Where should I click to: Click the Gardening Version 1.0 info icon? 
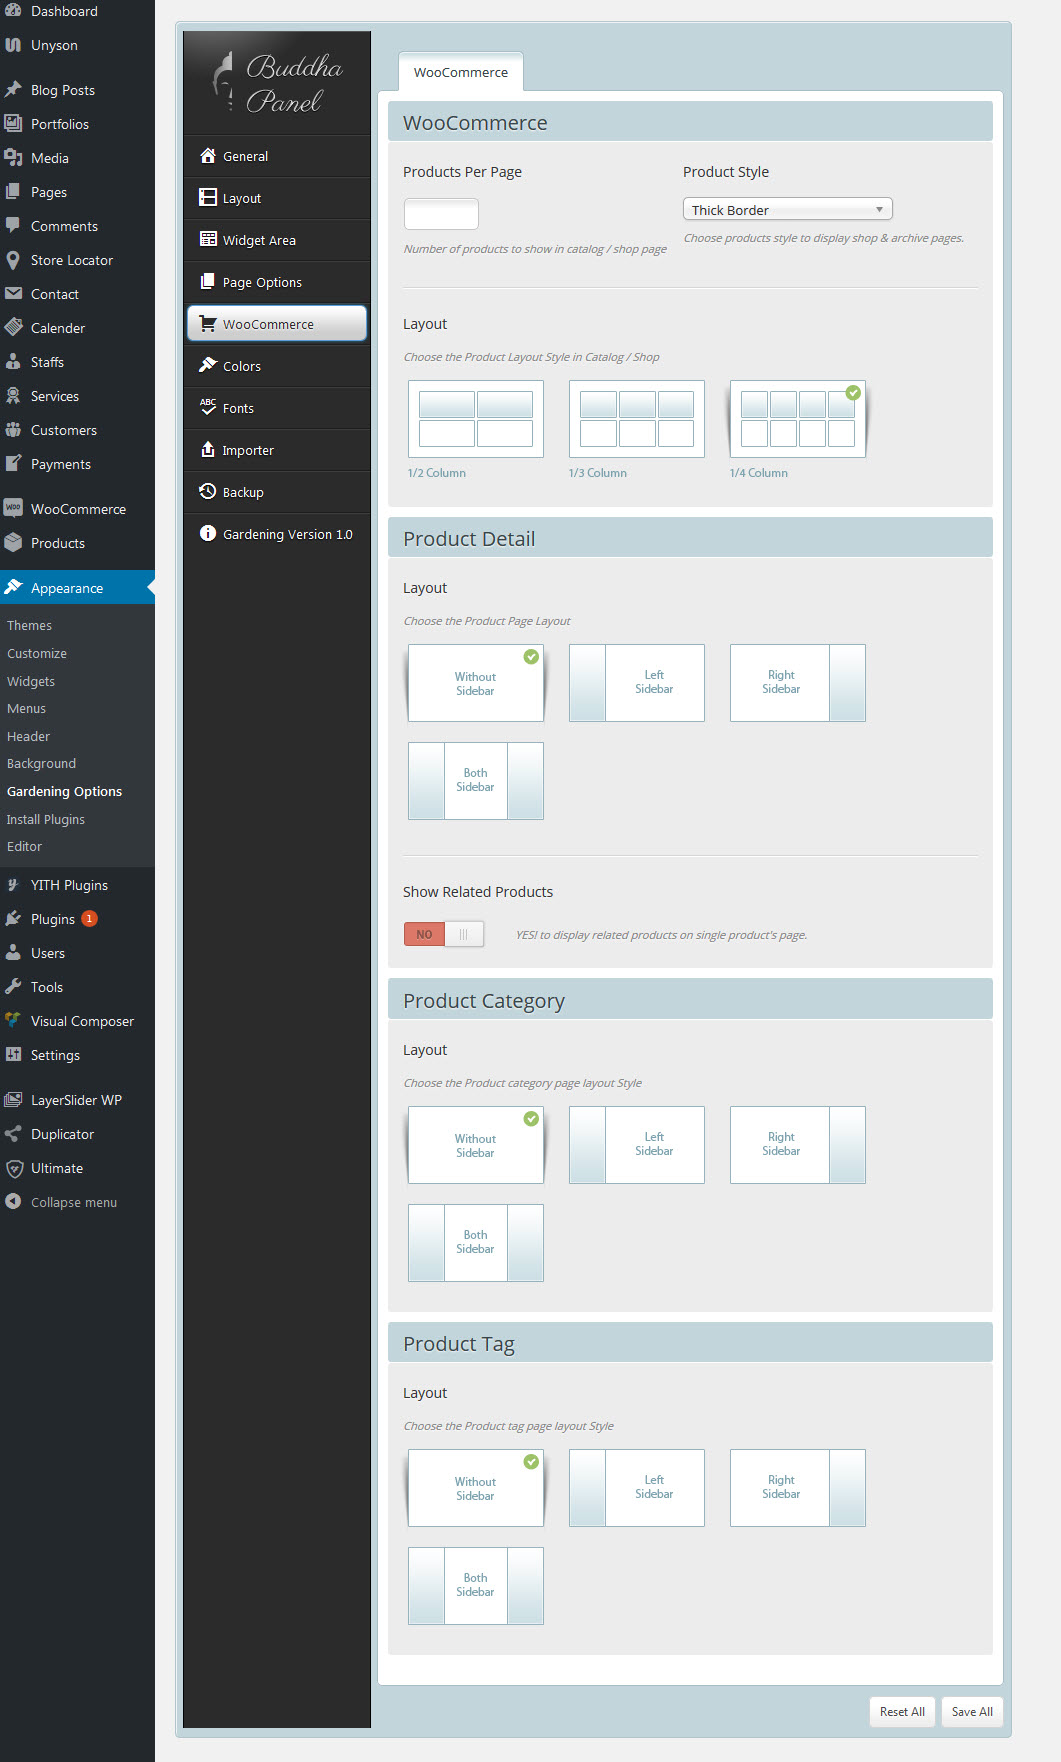(x=208, y=533)
